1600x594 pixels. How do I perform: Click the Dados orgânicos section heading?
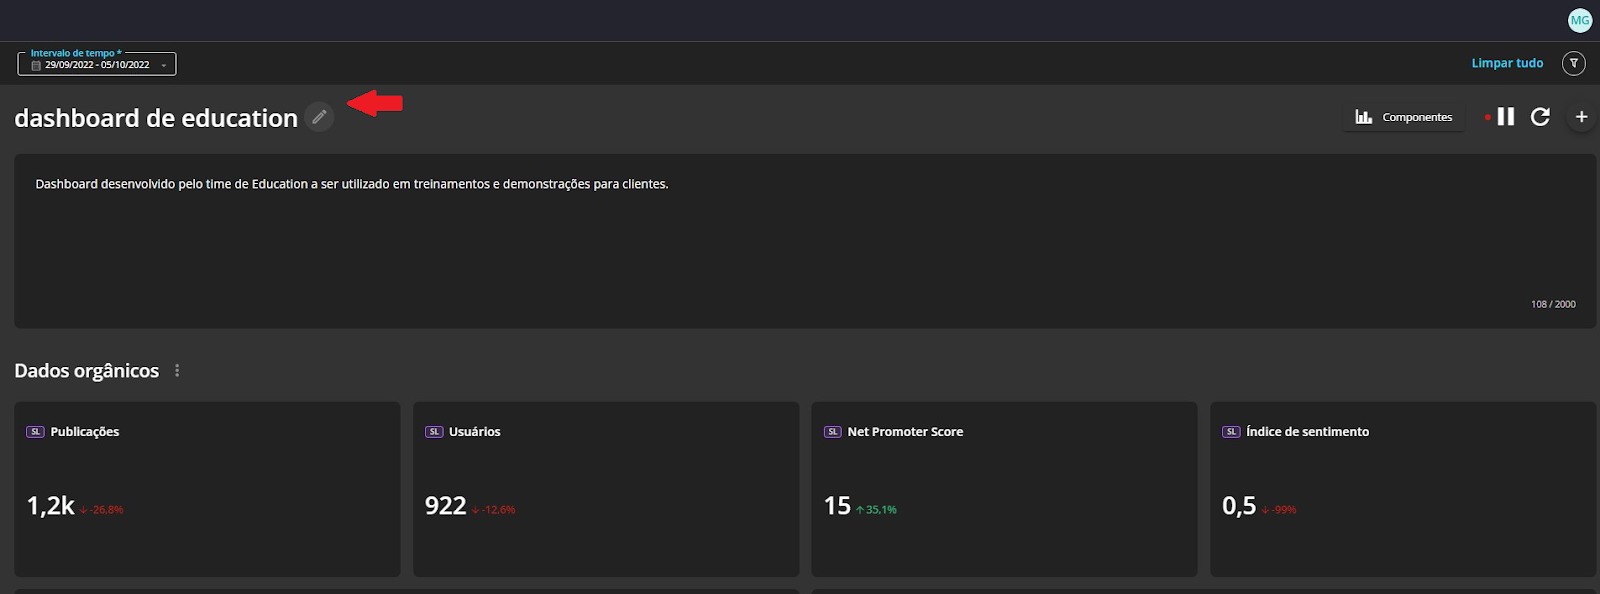point(87,371)
